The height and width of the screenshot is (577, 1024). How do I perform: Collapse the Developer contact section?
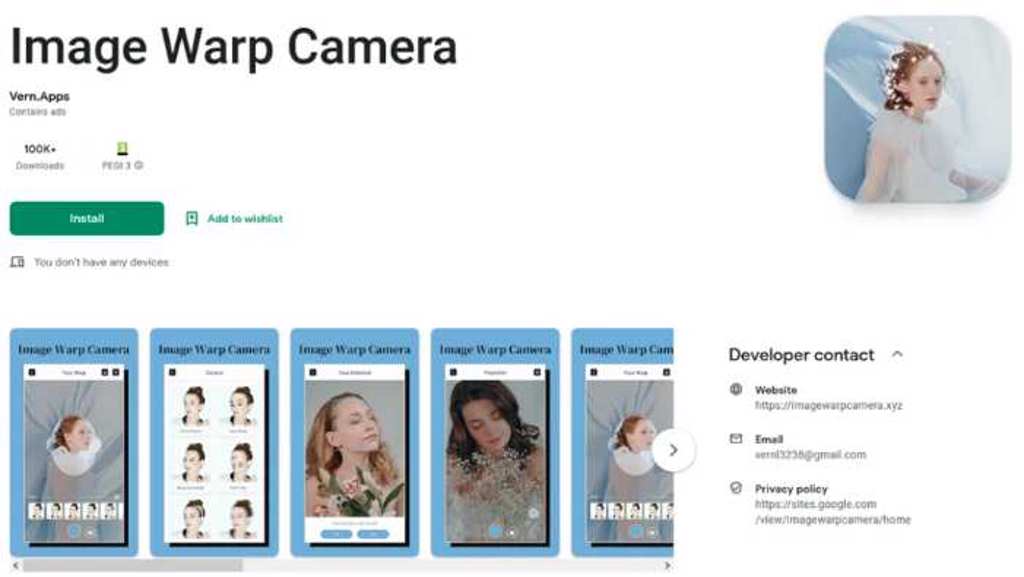coord(897,354)
